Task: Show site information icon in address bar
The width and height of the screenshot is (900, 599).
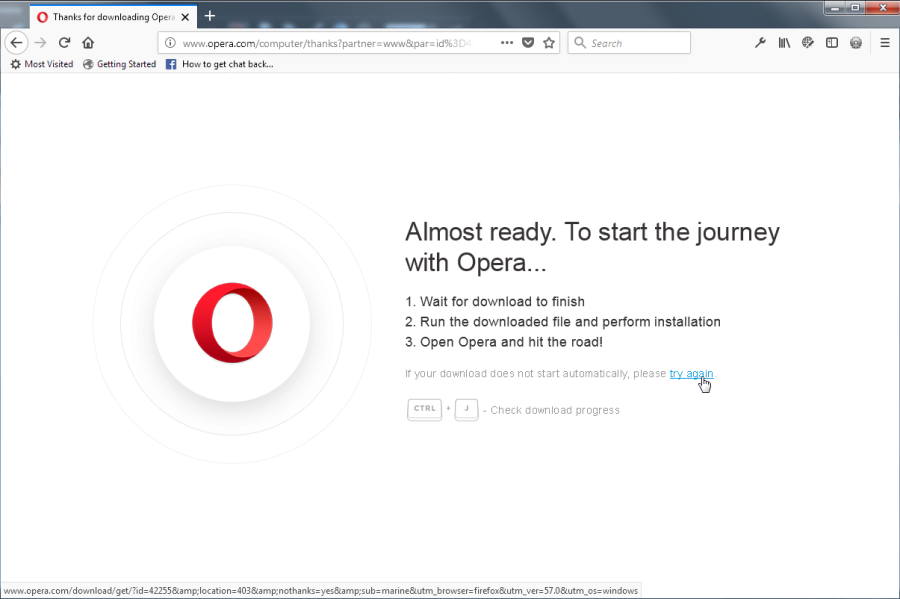Action: tap(170, 43)
